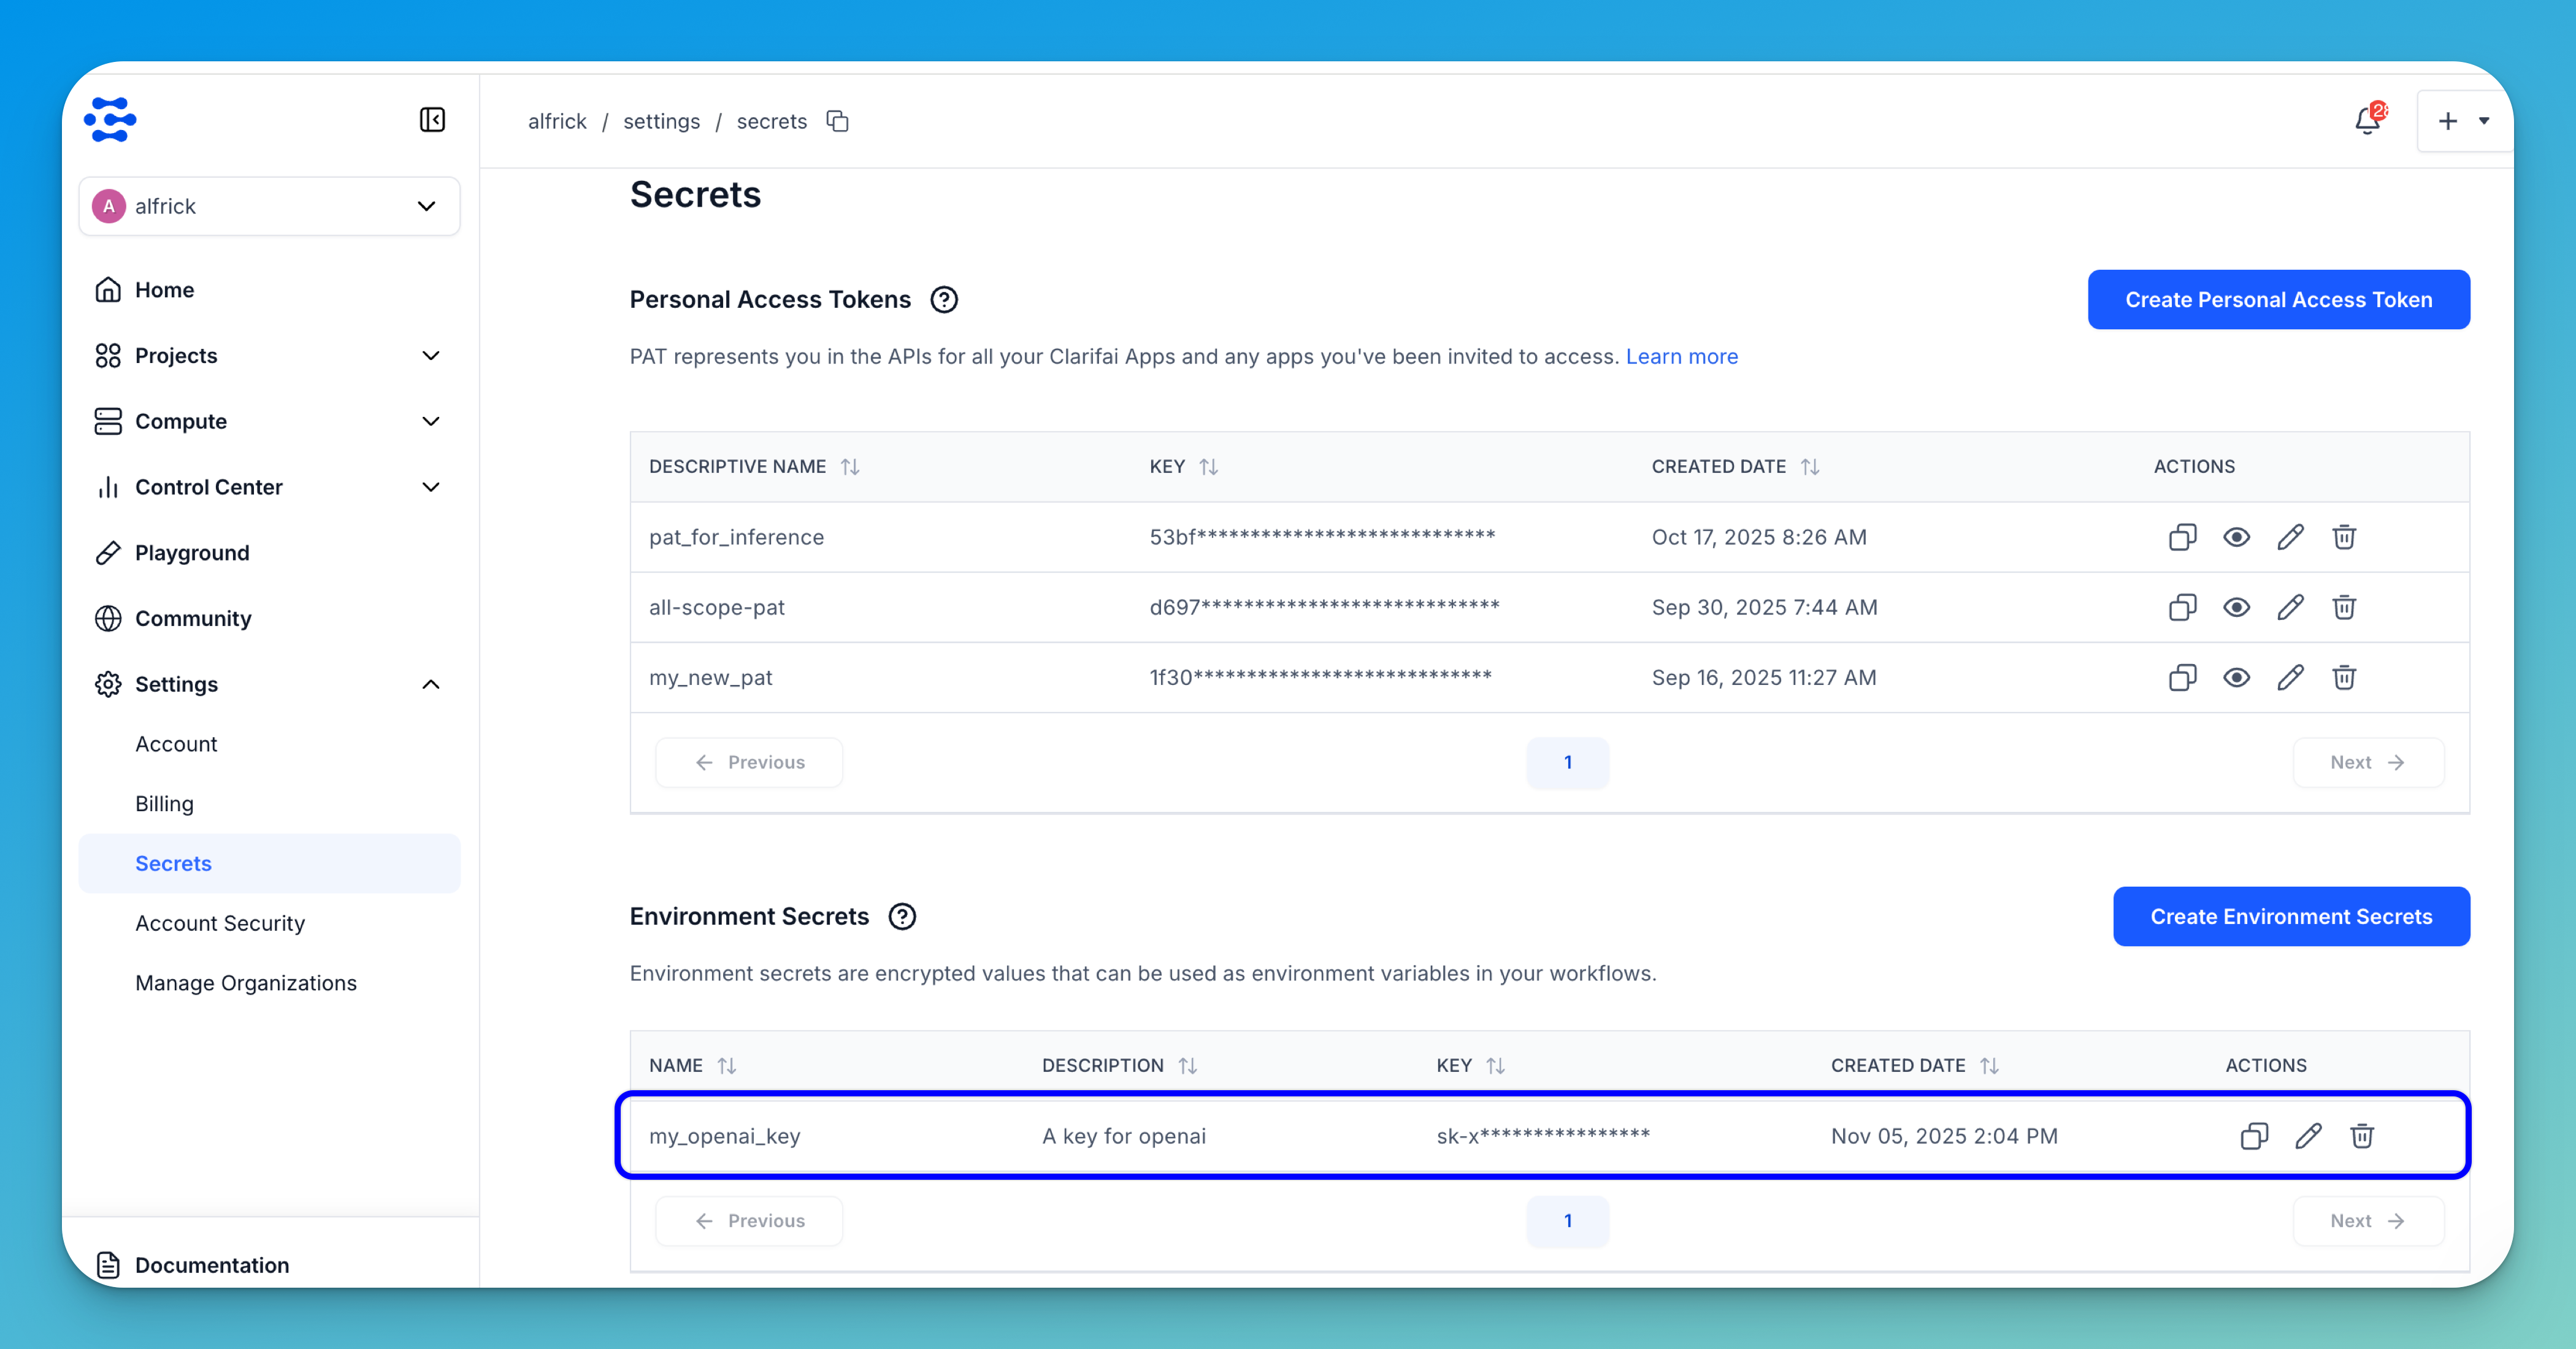The image size is (2576, 1349).
Task: Click Create Personal Access Token button
Action: [x=2278, y=299]
